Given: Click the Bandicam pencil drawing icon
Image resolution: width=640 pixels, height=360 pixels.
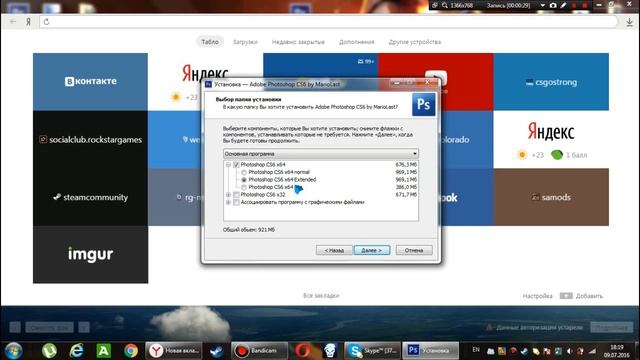Looking at the screenshot, I should coord(564,5).
